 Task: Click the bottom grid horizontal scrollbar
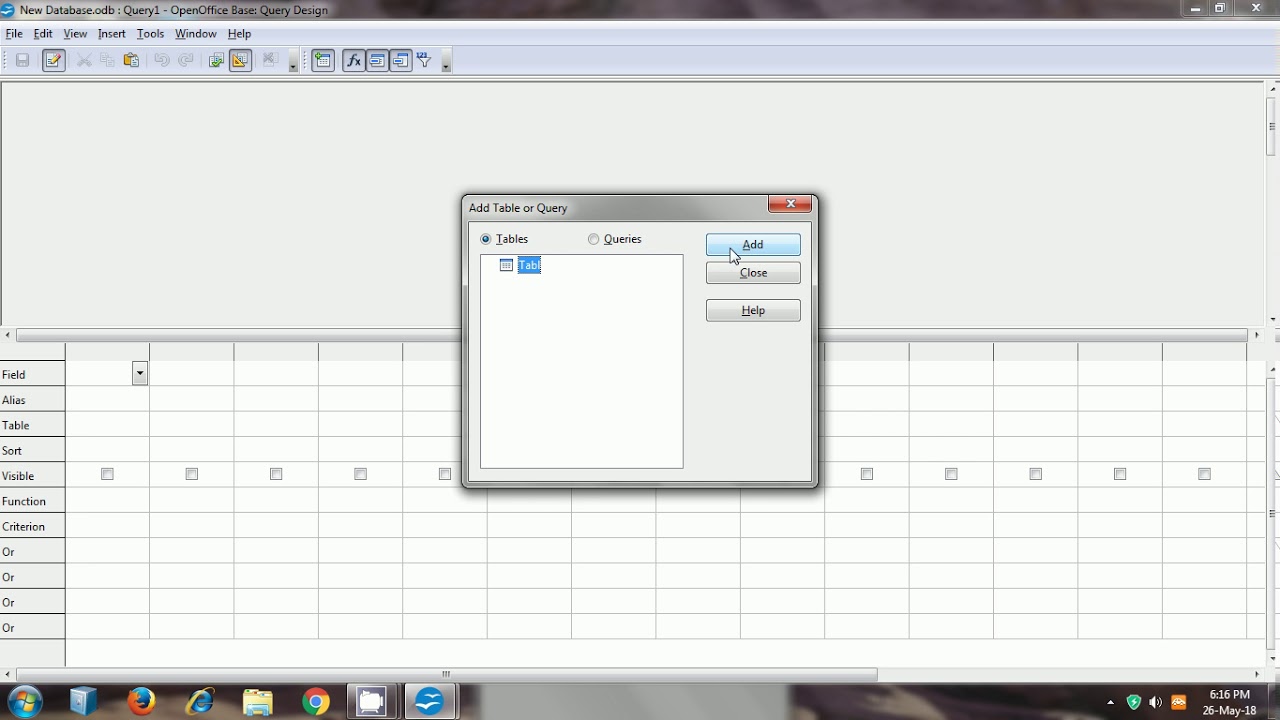[446, 674]
